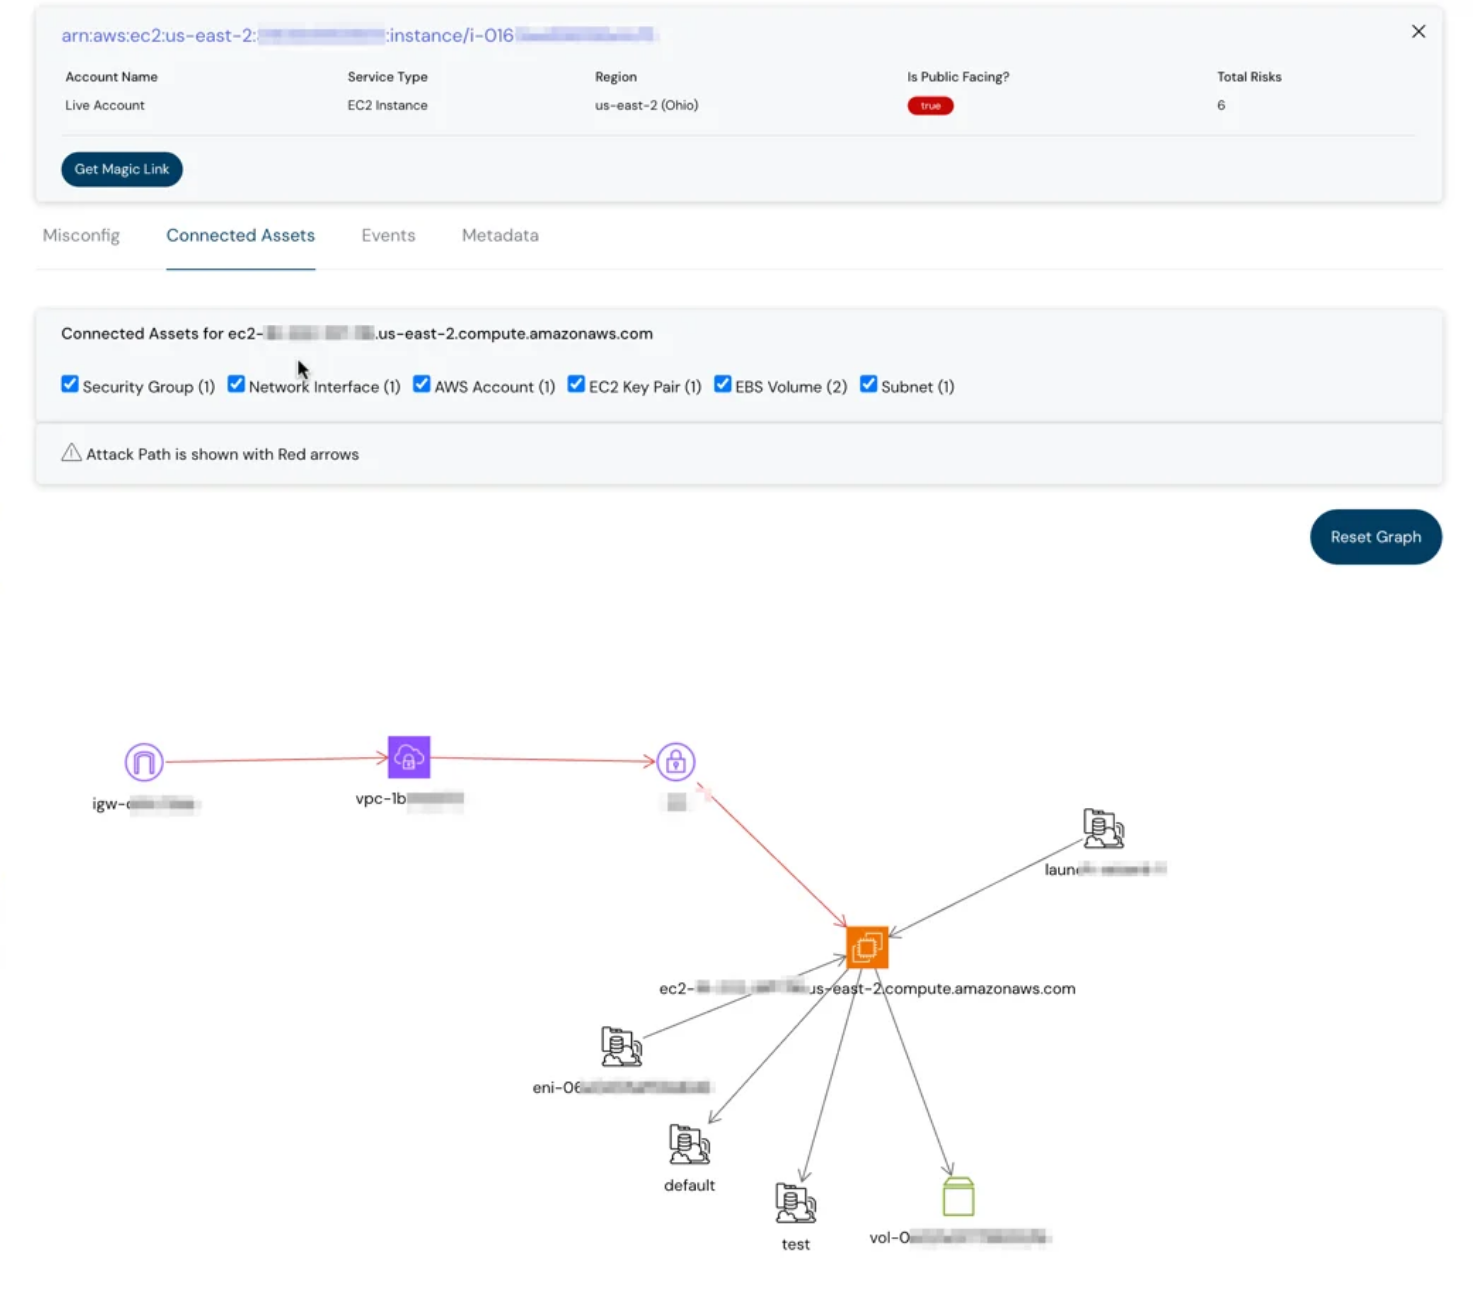Select the igw internet gateway node
Image resolution: width=1473 pixels, height=1290 pixels.
tap(142, 761)
